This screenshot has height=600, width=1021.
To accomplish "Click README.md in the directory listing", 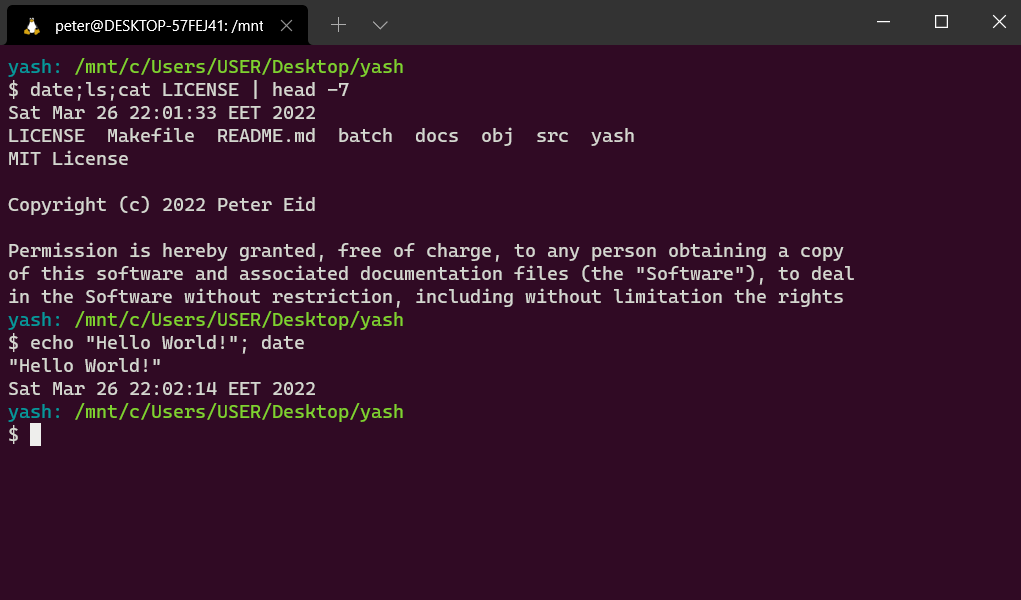I will click(266, 136).
